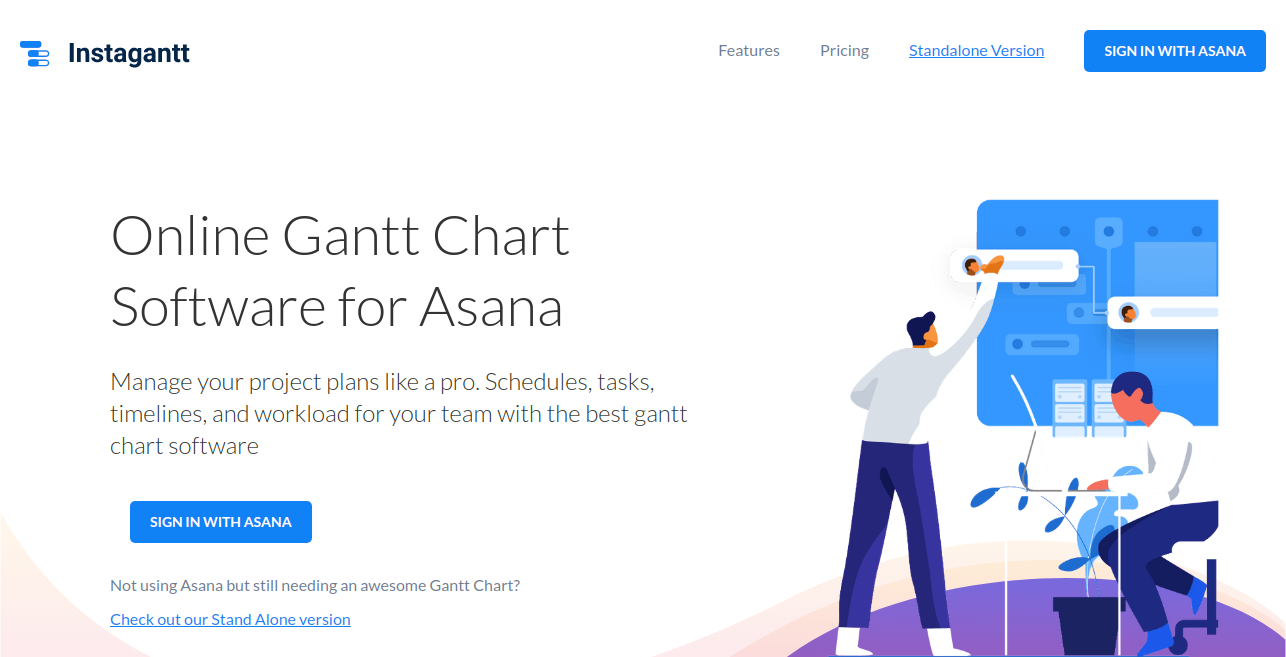Click the Sign In With Asana button below the description

tap(221, 522)
